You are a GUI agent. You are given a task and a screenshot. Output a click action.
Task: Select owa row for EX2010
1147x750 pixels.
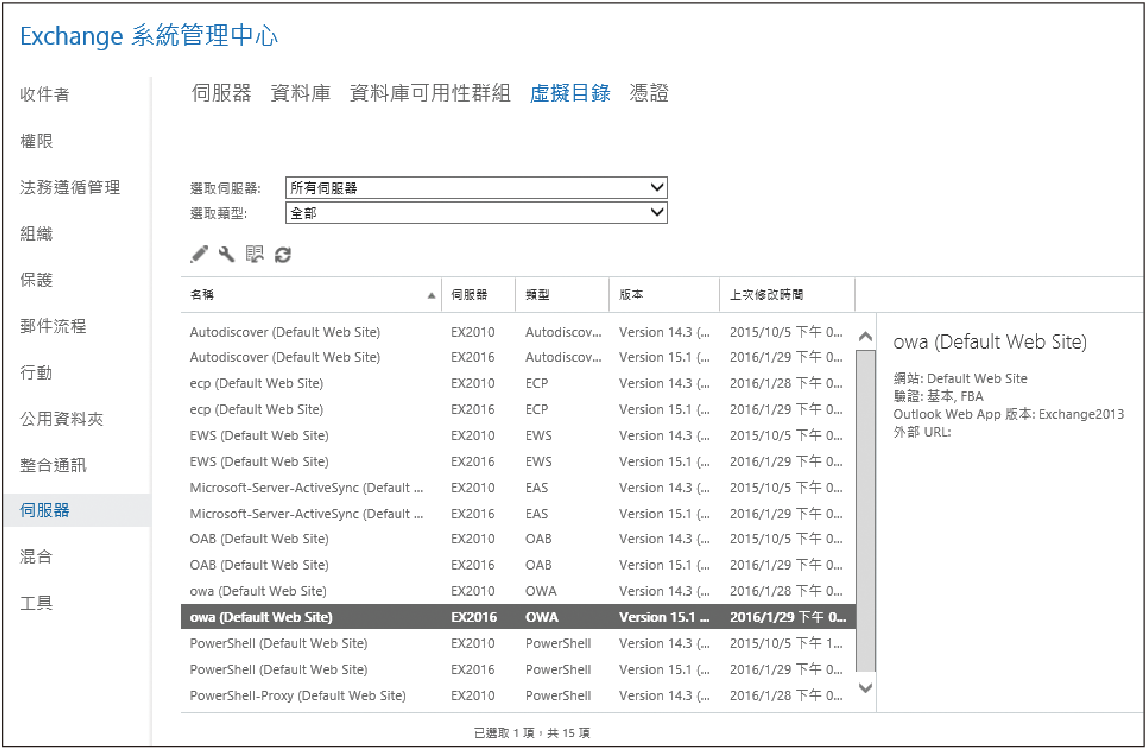(518, 591)
